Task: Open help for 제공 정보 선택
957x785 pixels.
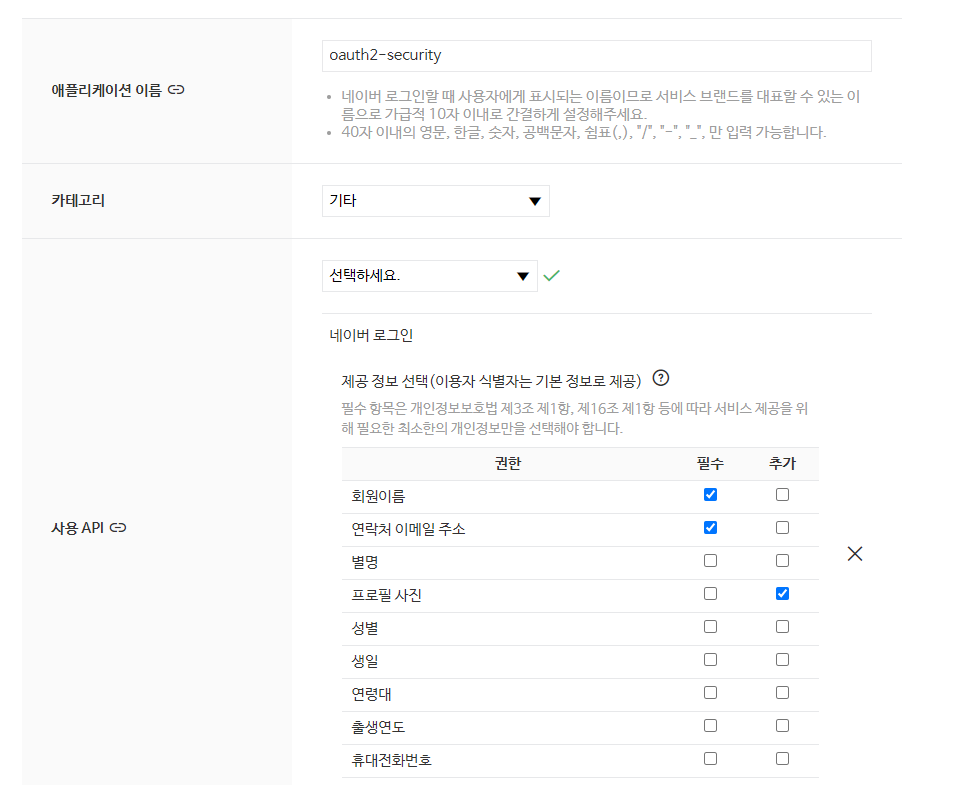Action: [660, 378]
